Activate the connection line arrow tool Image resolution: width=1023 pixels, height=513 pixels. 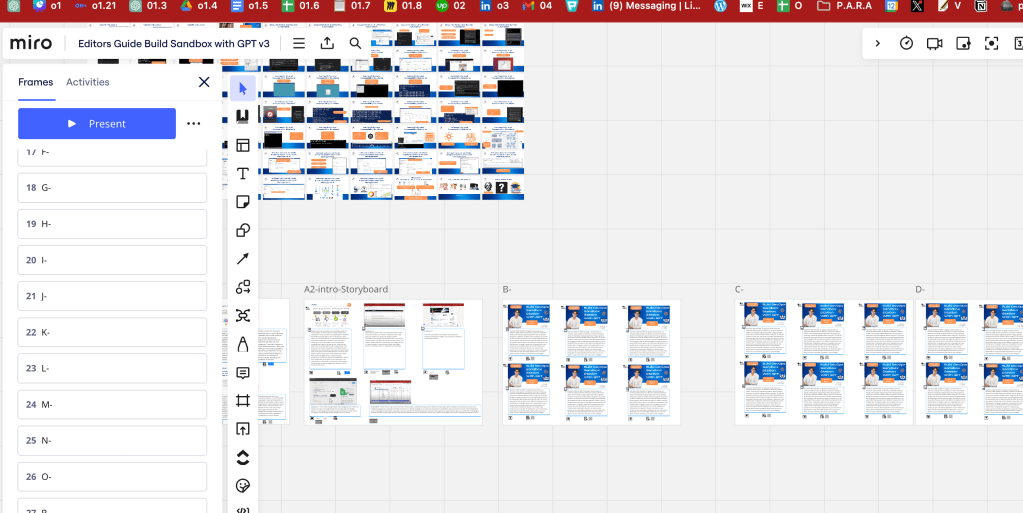point(243,258)
